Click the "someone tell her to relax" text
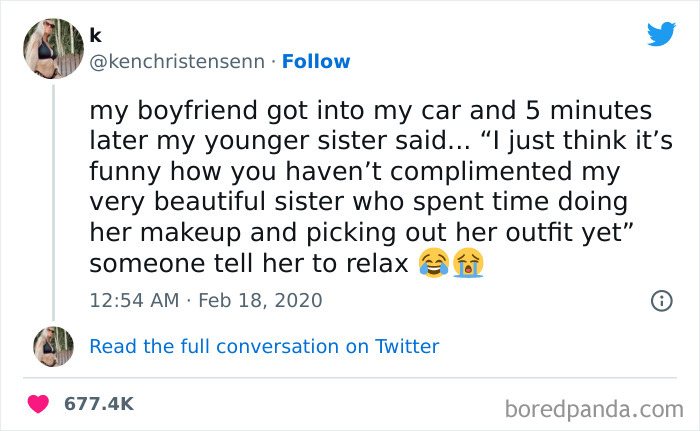This screenshot has width=700, height=431. coord(248,264)
